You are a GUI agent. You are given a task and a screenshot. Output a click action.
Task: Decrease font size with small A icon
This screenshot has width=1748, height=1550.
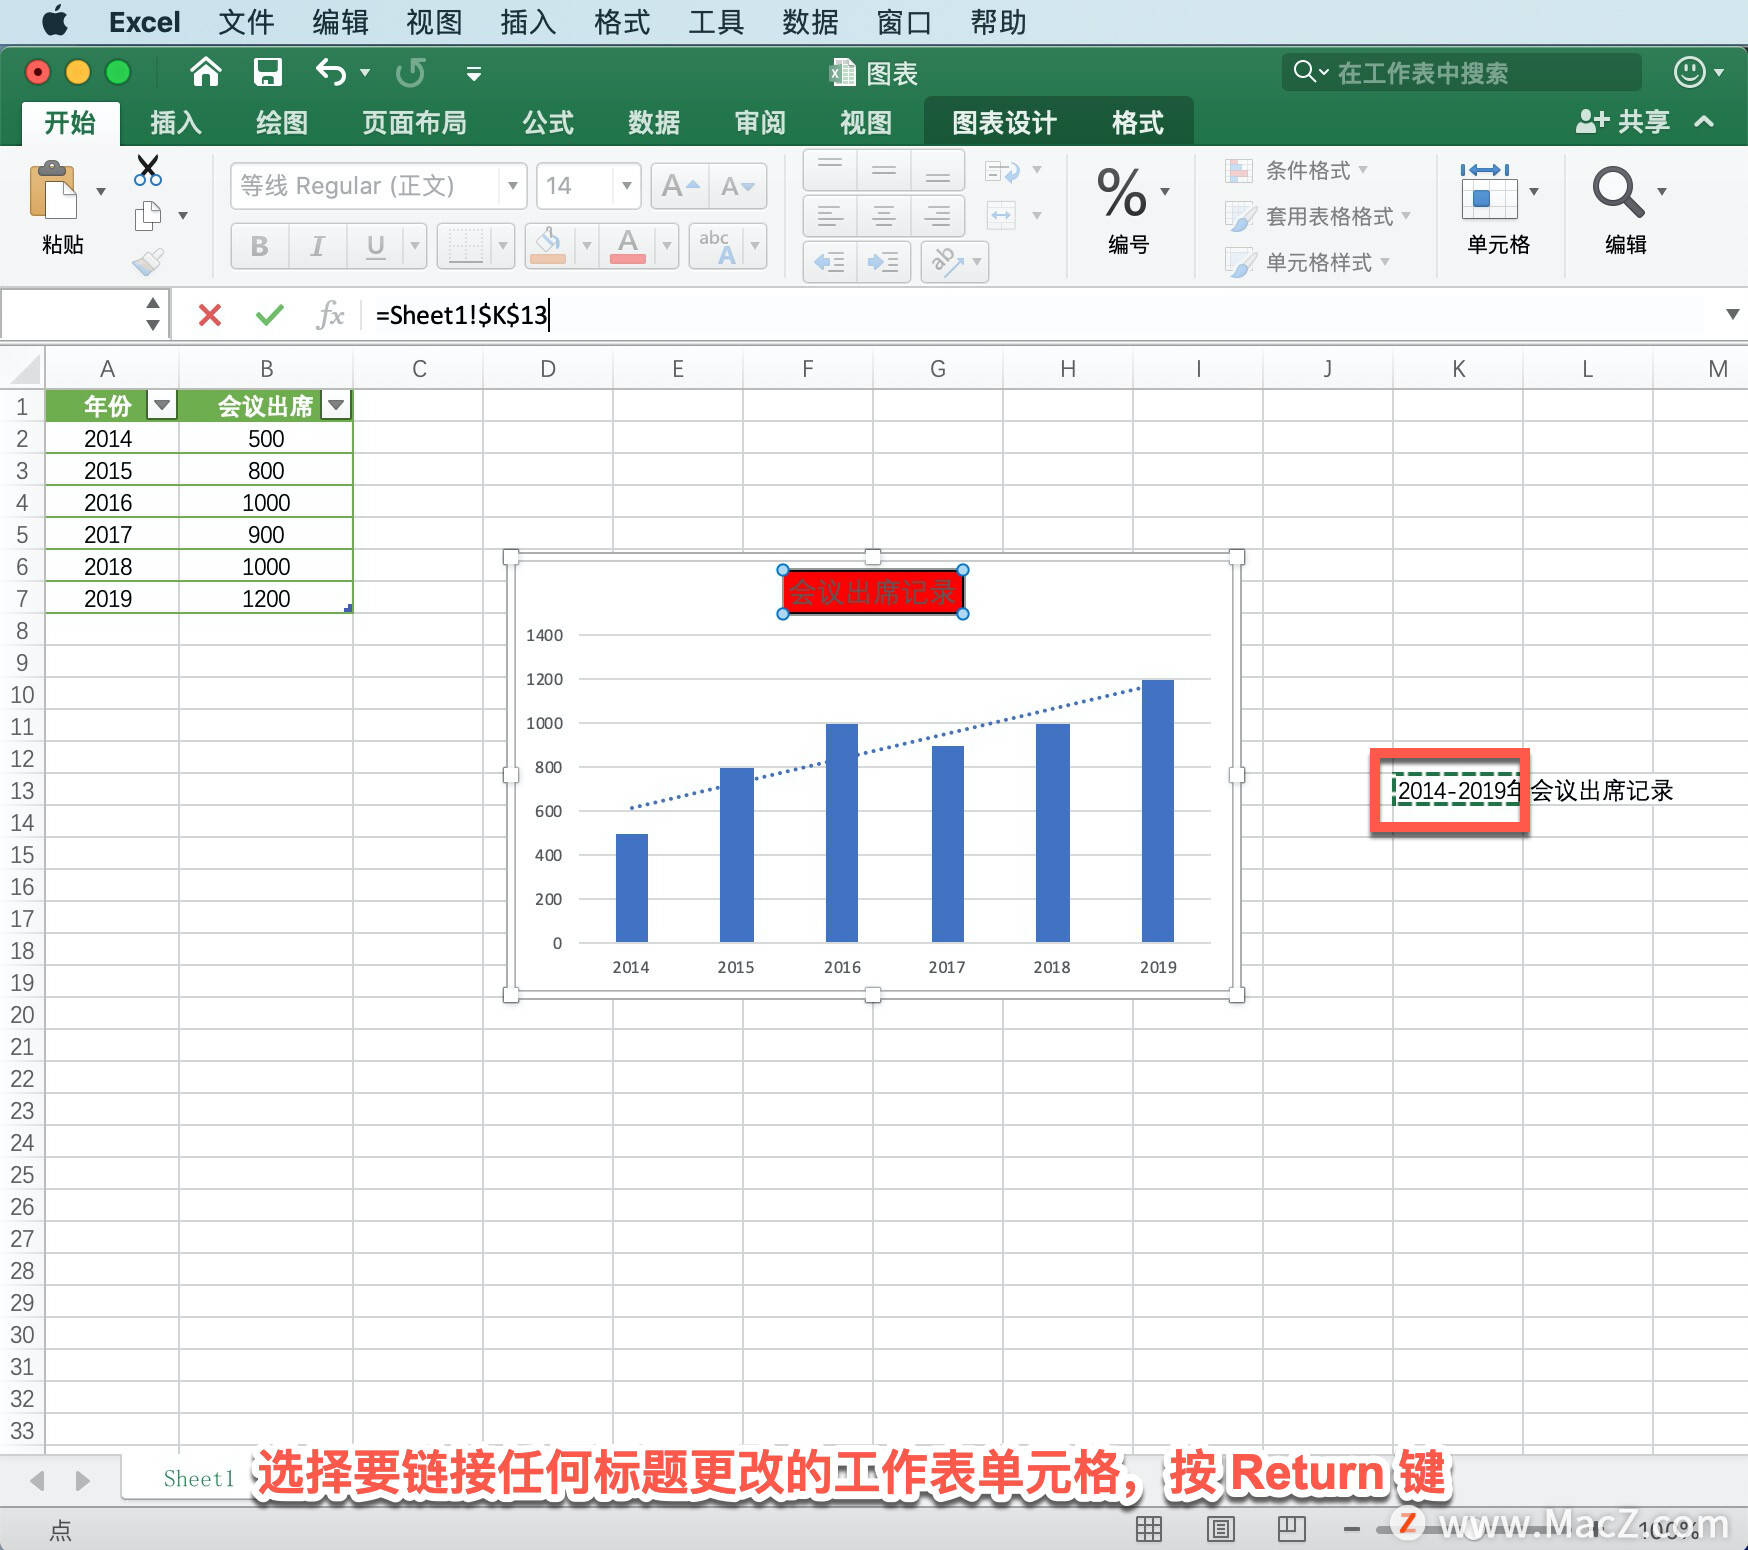pos(738,186)
